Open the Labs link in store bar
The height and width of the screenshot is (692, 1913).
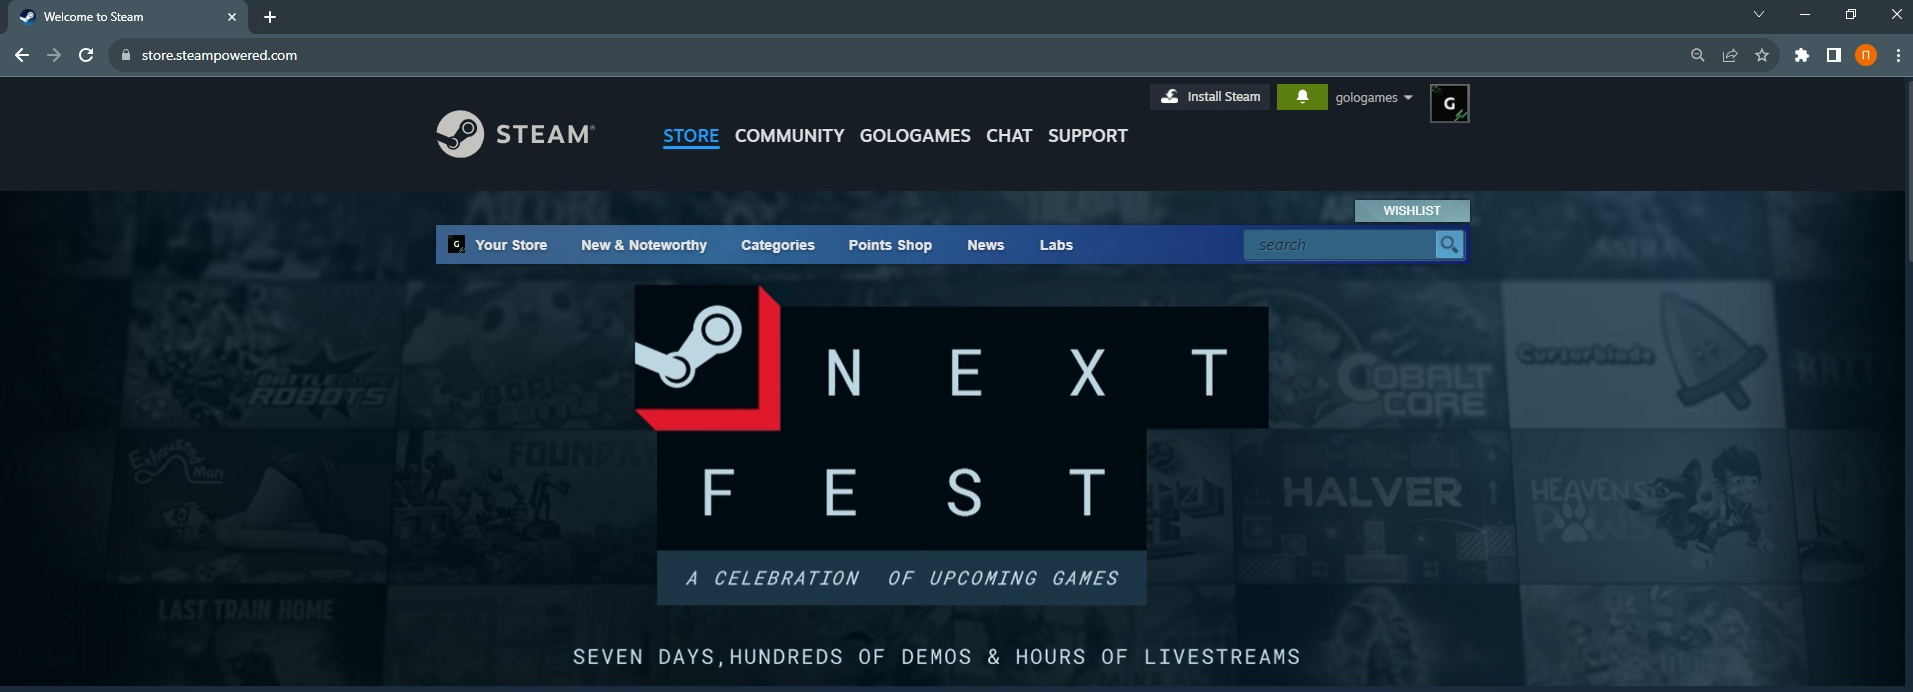coord(1056,244)
